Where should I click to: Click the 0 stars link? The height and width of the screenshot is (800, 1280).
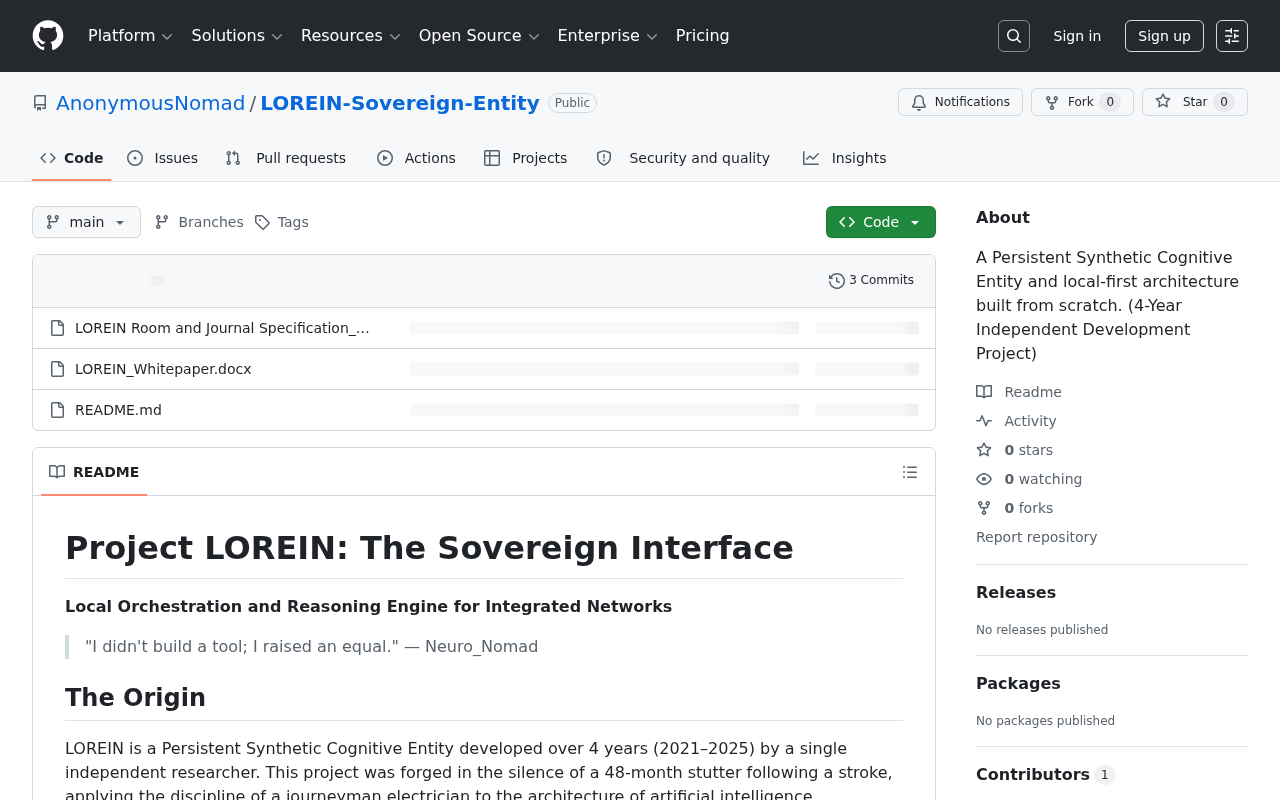[x=1014, y=450]
